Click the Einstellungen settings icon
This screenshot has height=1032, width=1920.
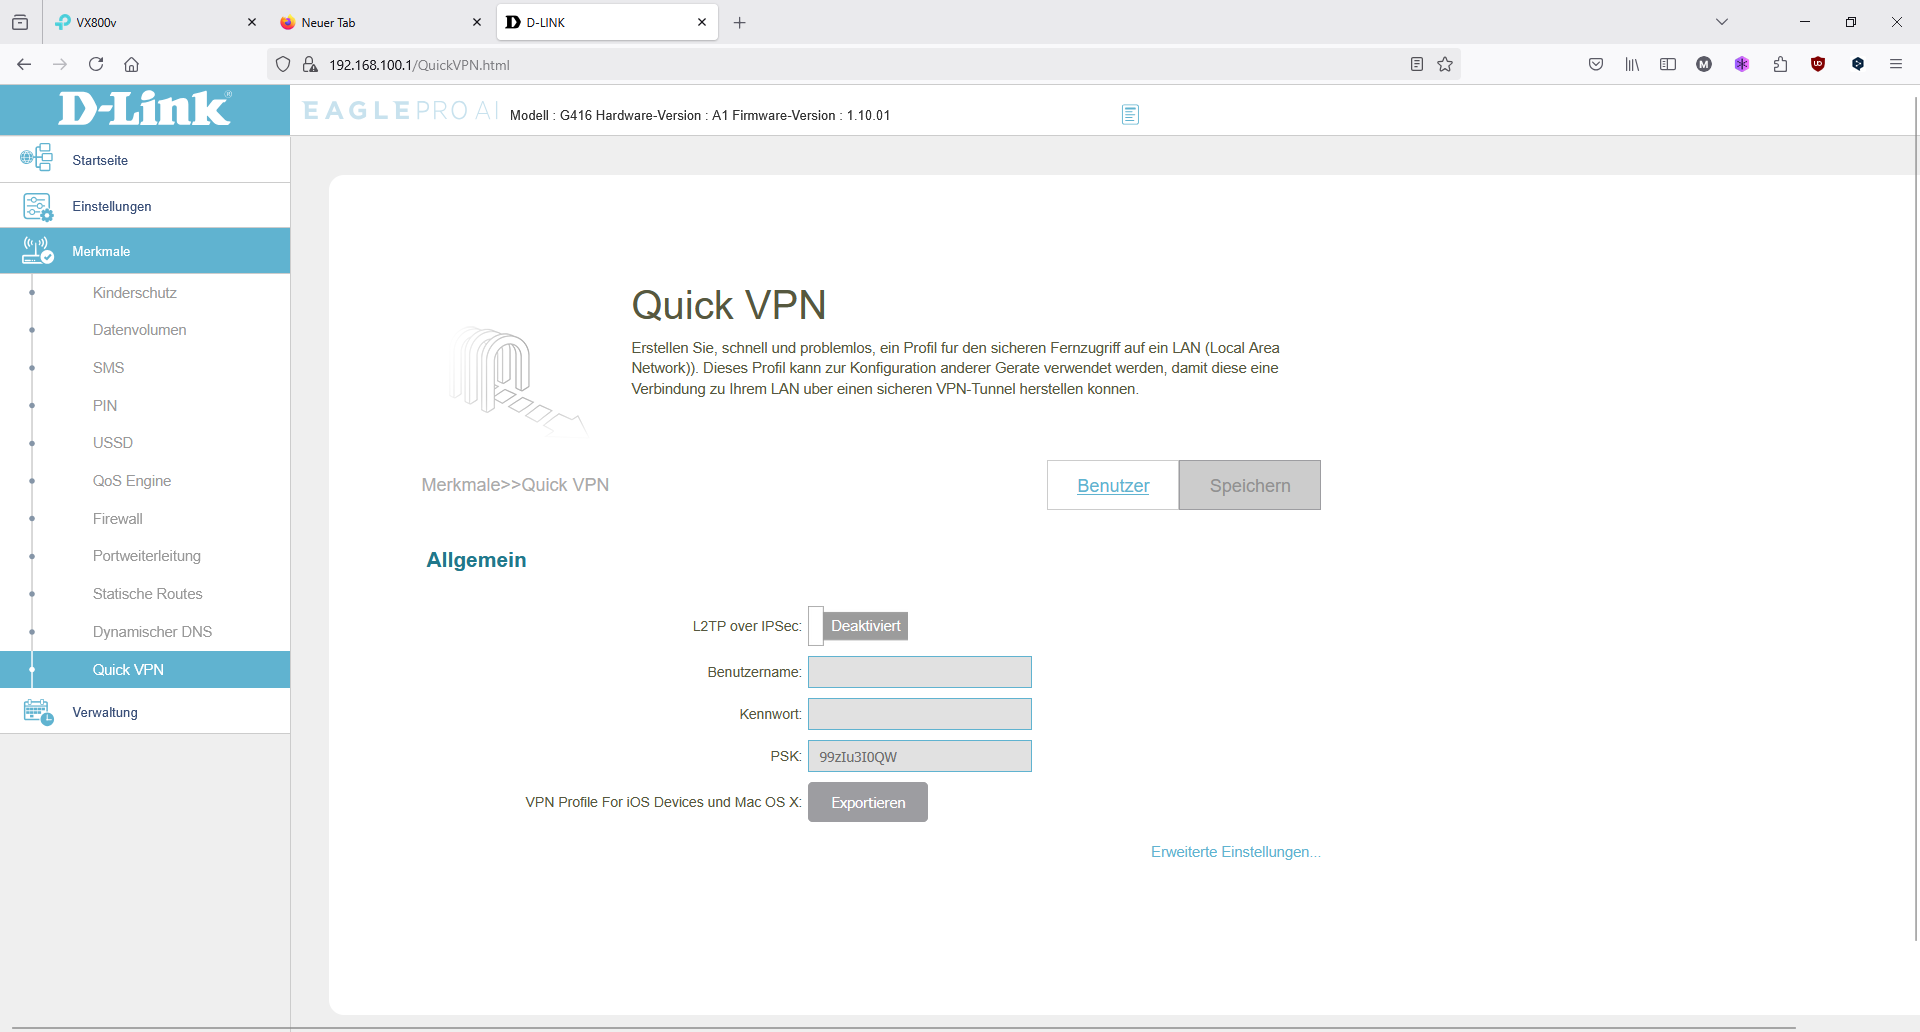point(38,207)
